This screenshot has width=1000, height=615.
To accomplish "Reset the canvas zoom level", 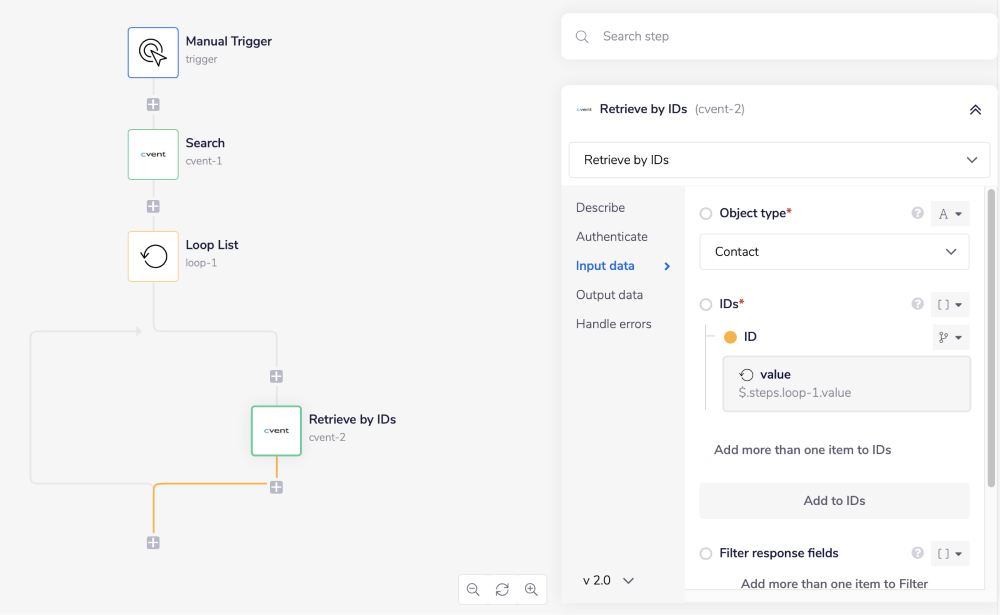I will pos(502,590).
